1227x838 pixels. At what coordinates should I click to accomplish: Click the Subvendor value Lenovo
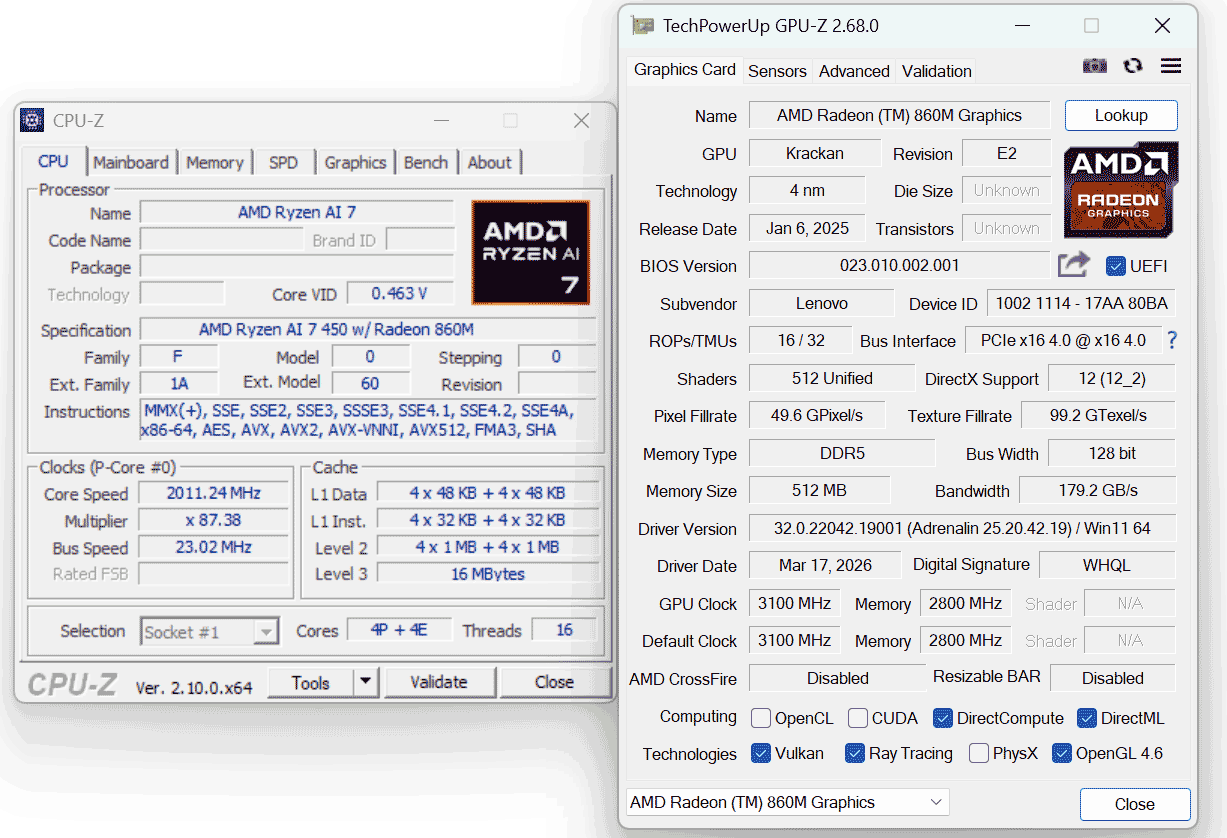[822, 303]
